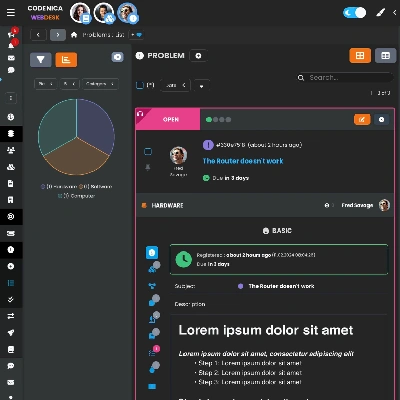The image size is (400, 400).
Task: Click the chart panel settings button
Action: pos(117,57)
